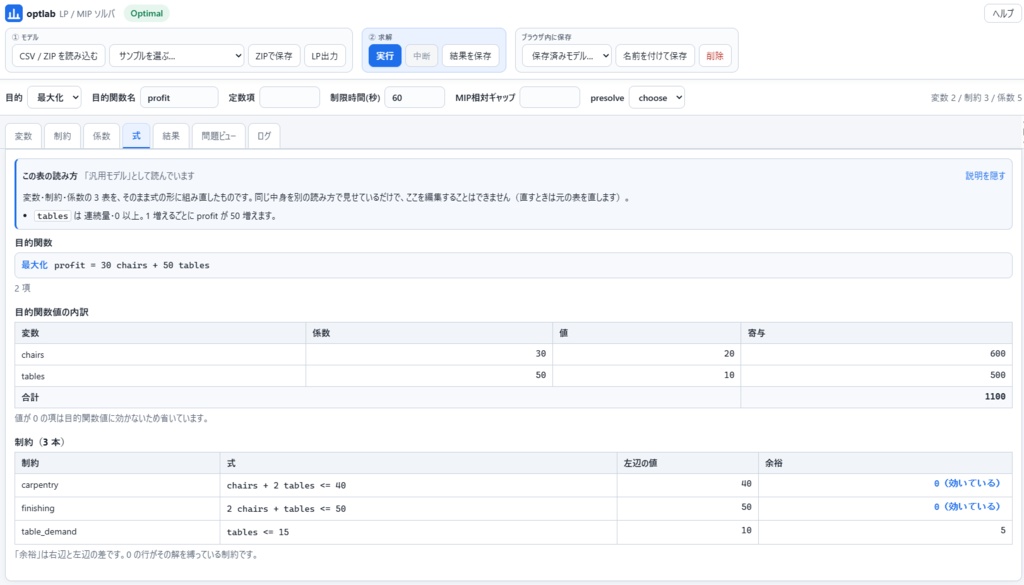Open the 目的 最大化 objective dropdown
1024x585 pixels.
[54, 97]
